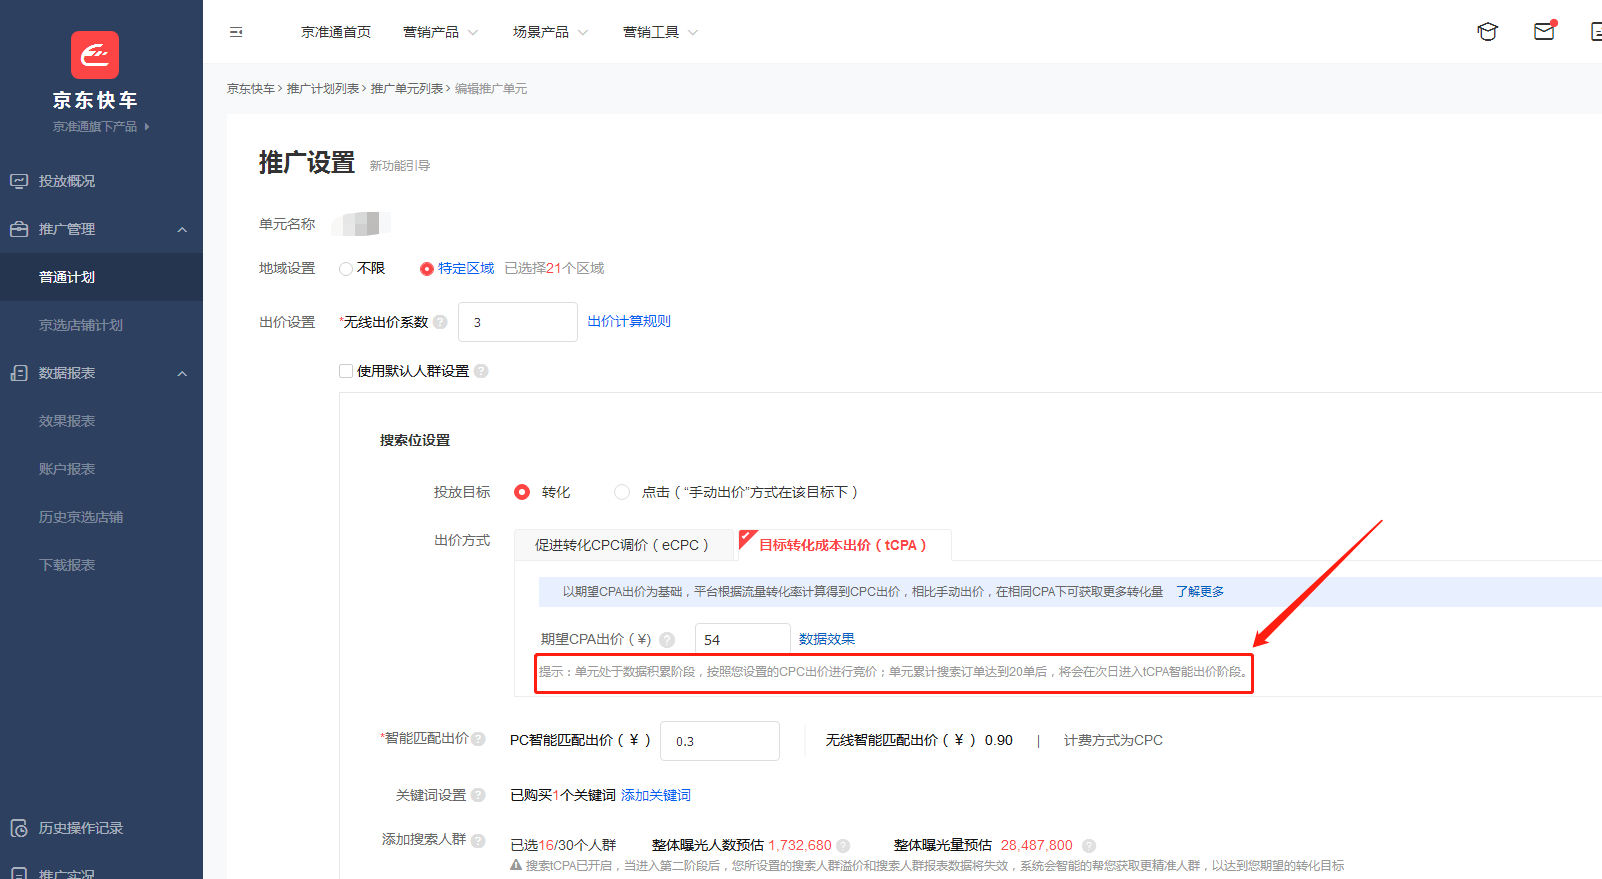Select 不限 region radio button
This screenshot has height=879, width=1602.
click(x=346, y=269)
